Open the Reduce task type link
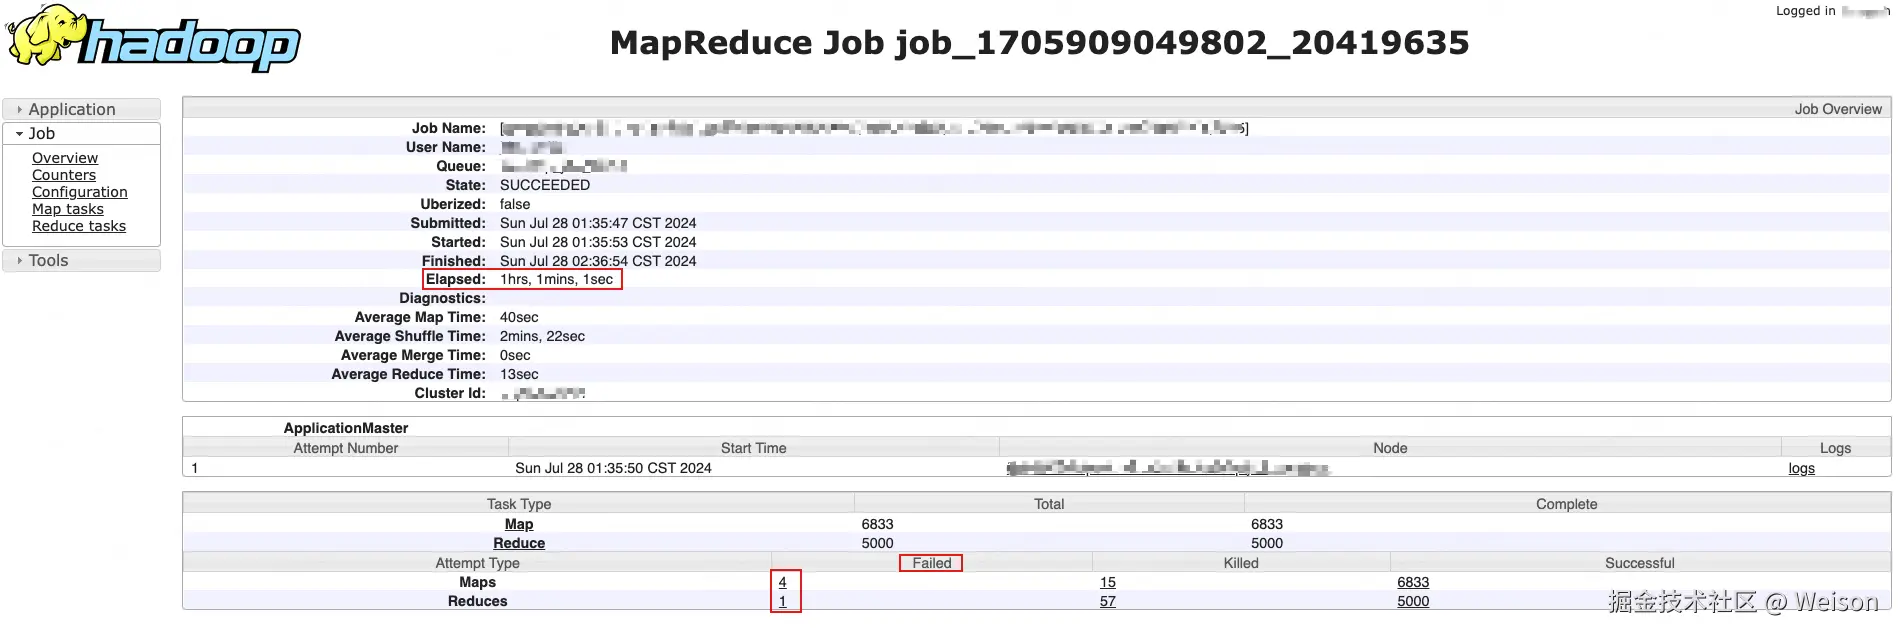1899x635 pixels. 519,543
